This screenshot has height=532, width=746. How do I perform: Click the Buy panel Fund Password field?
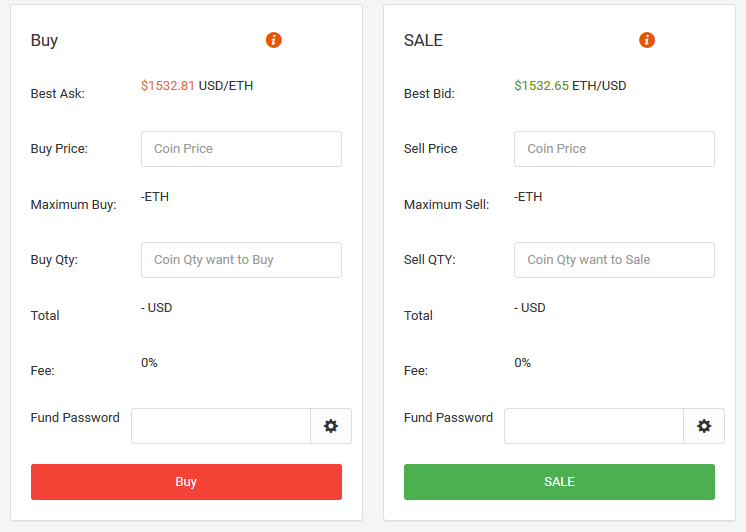point(221,426)
